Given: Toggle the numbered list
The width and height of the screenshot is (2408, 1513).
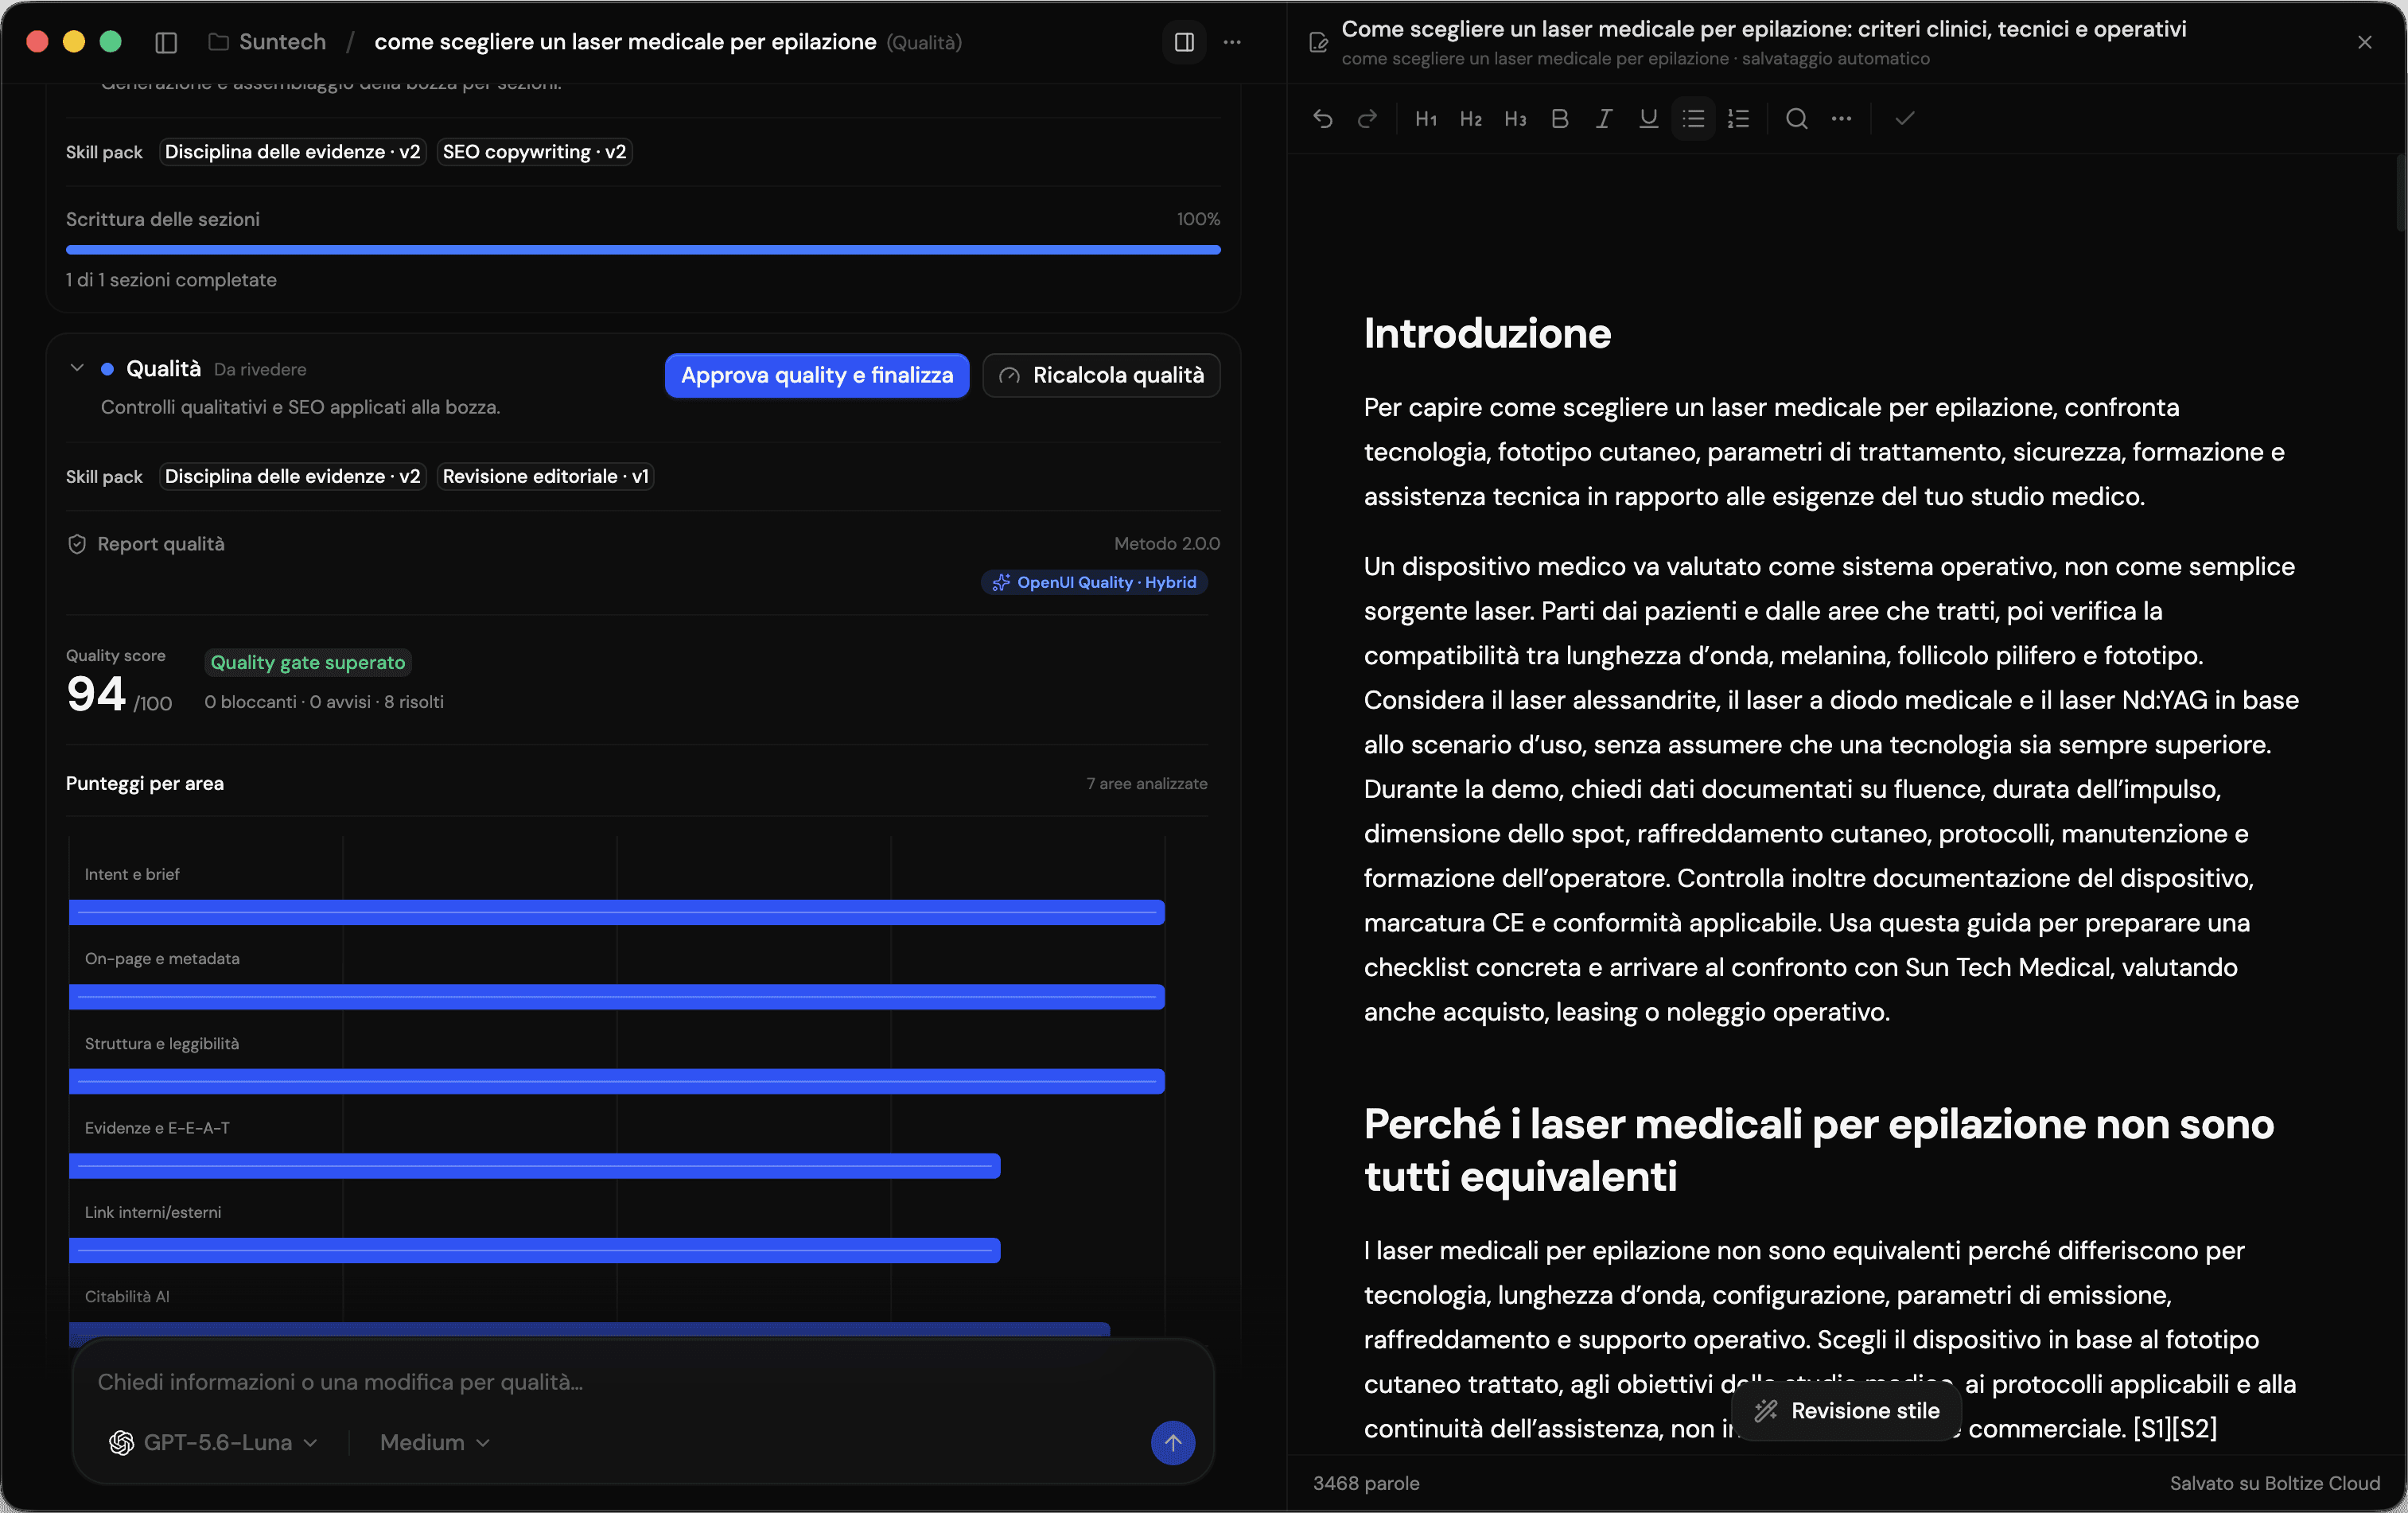Looking at the screenshot, I should pos(1738,119).
